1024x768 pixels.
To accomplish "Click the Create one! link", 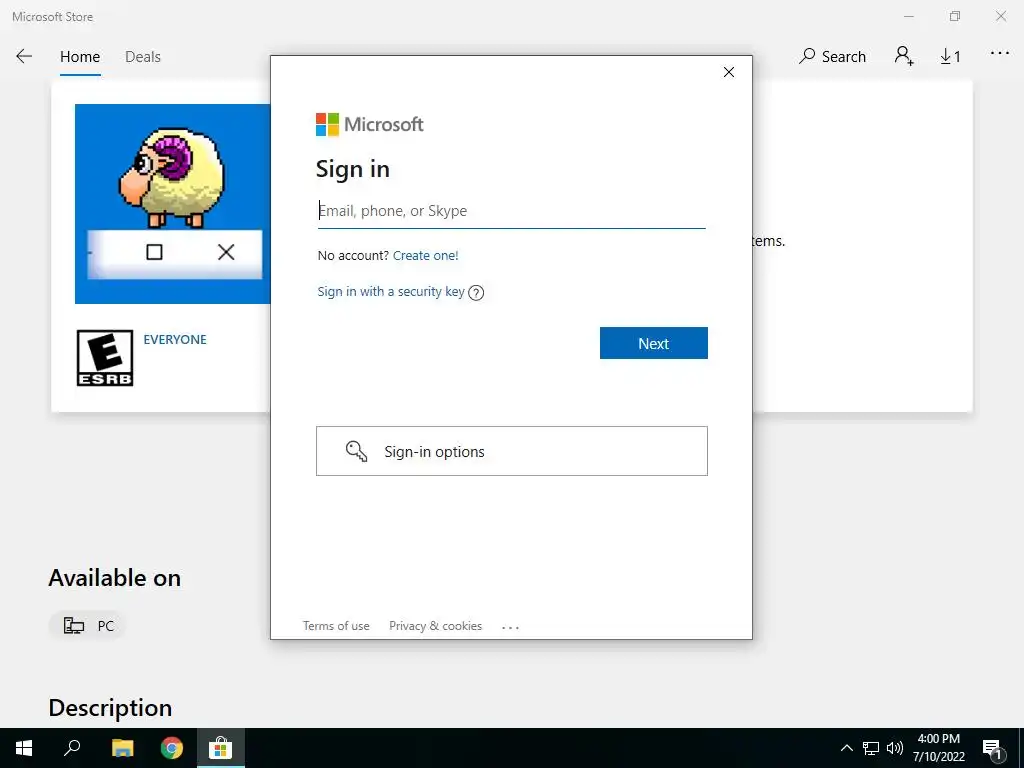I will [x=426, y=255].
